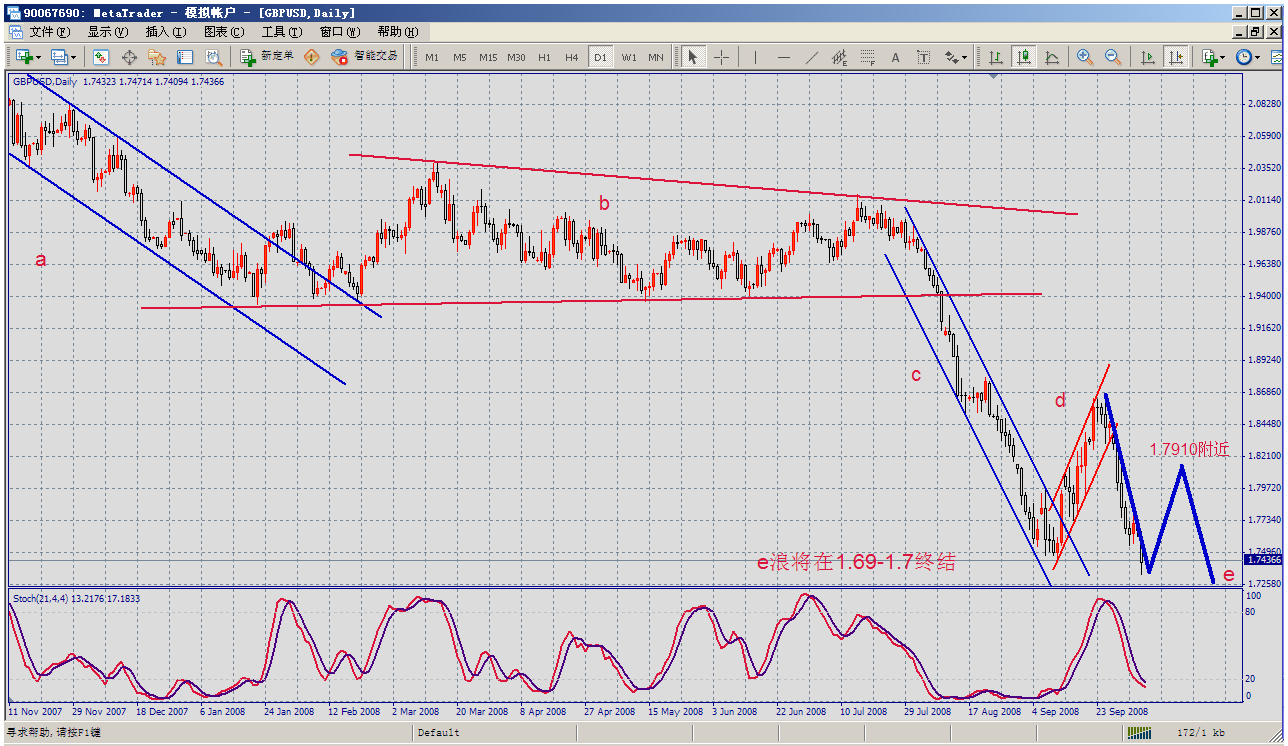Screen dimensions: 1288x746
Task: Open the 帮助(H) menu
Action: [398, 31]
